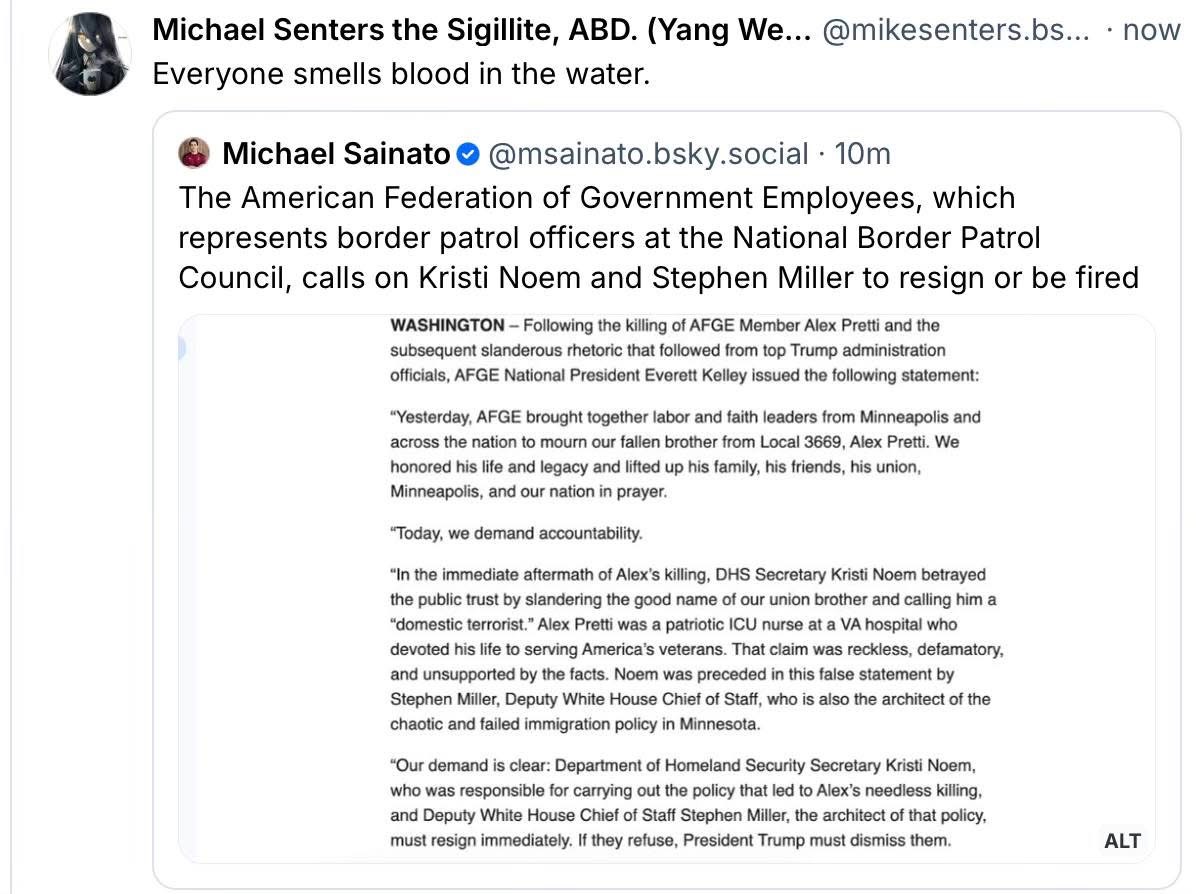1196x894 pixels.
Task: Click the bold WASHINGTON dateline in image
Action: tap(447, 326)
